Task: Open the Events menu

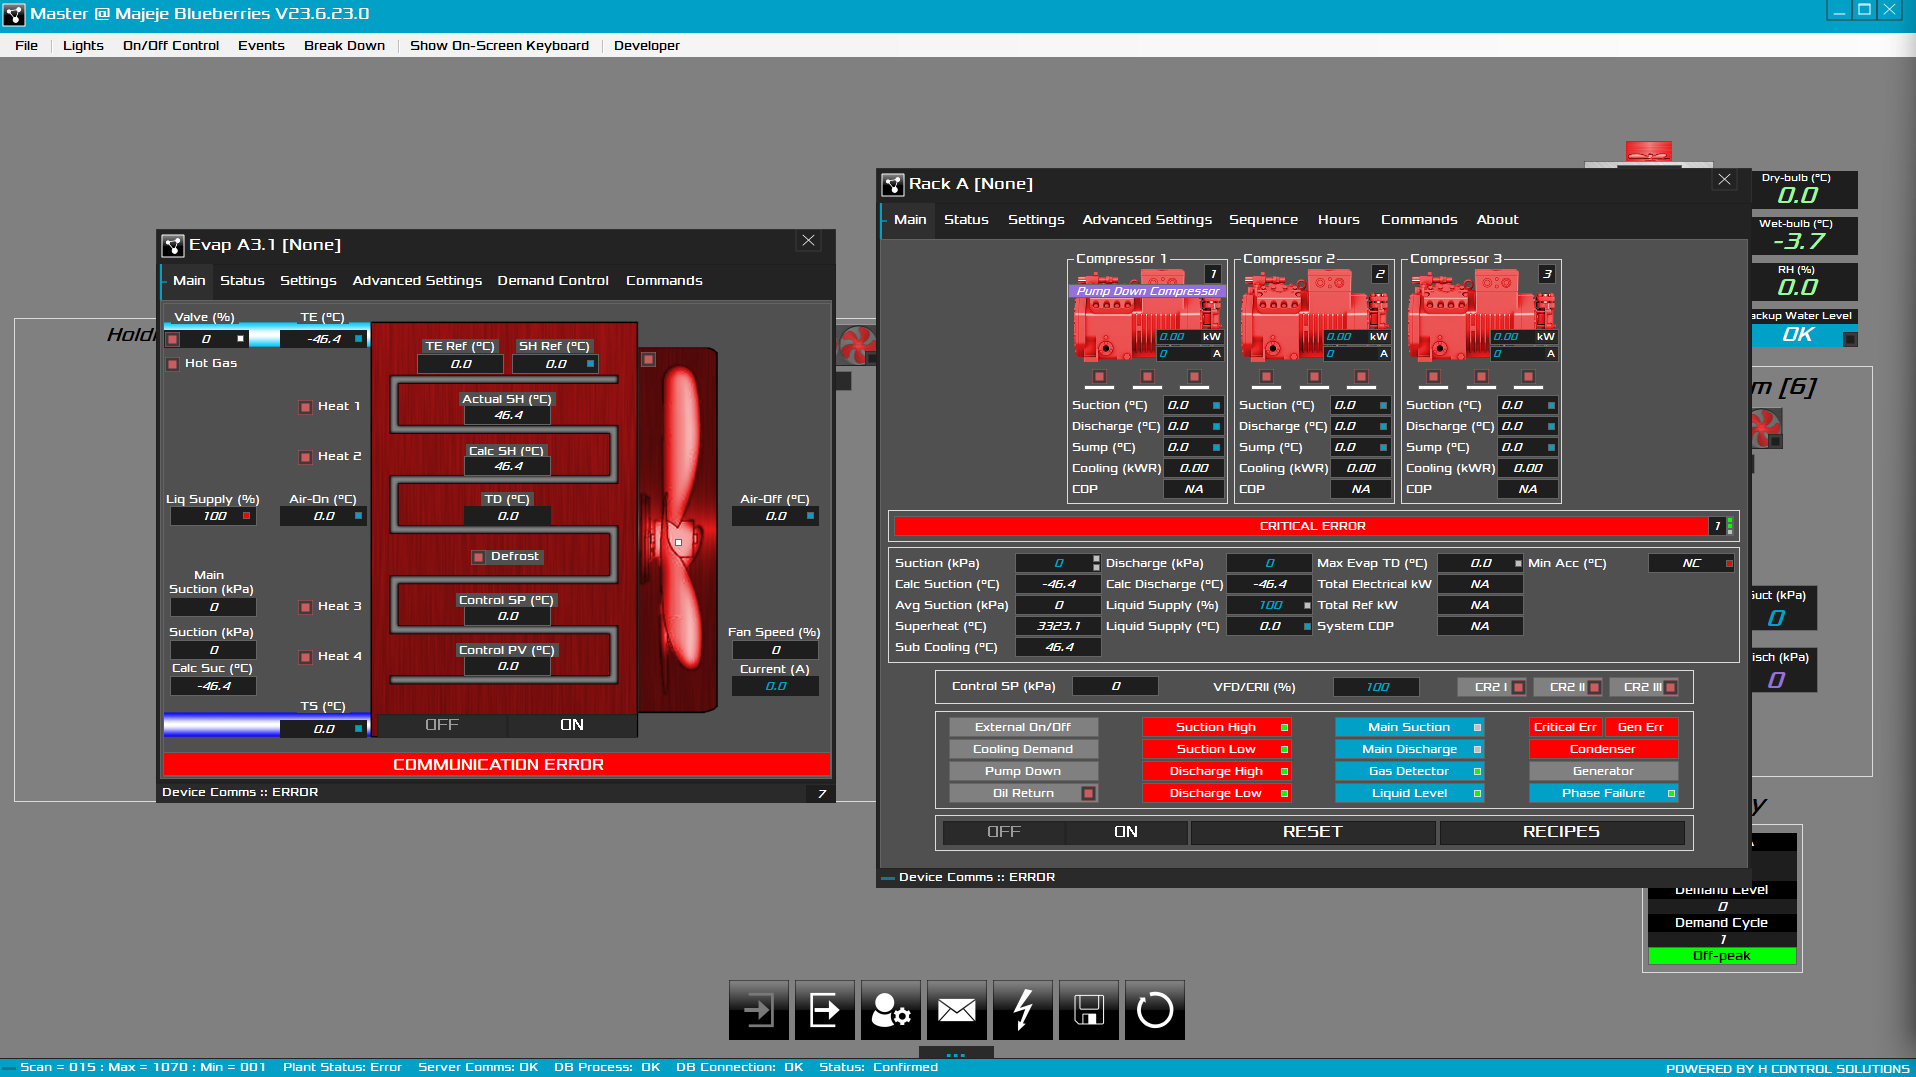Action: coord(261,46)
